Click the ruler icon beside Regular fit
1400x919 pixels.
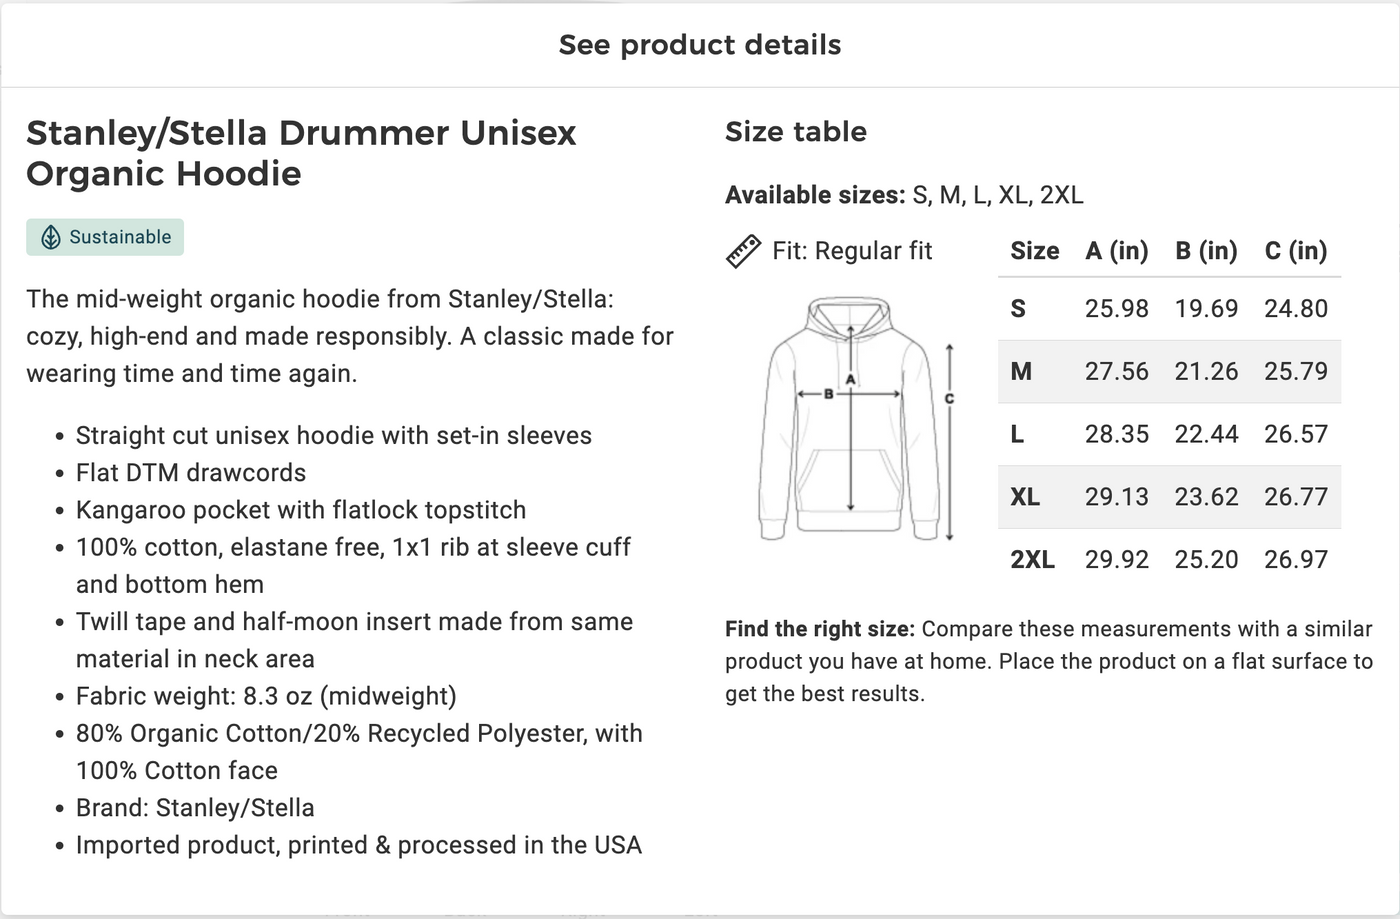coord(743,251)
